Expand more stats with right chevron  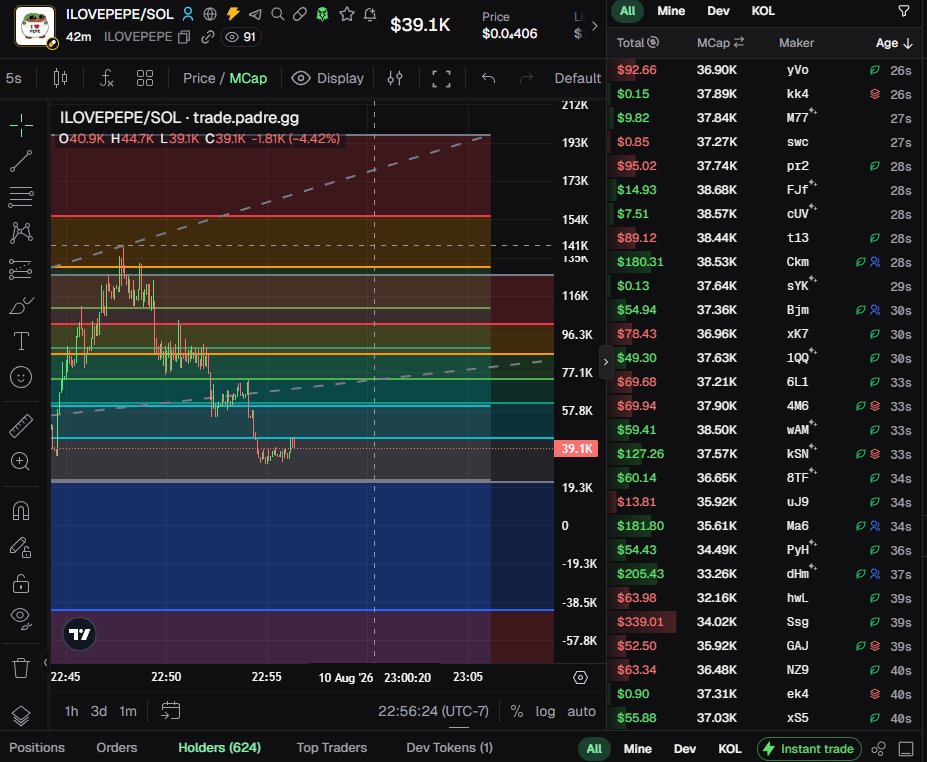click(x=595, y=26)
